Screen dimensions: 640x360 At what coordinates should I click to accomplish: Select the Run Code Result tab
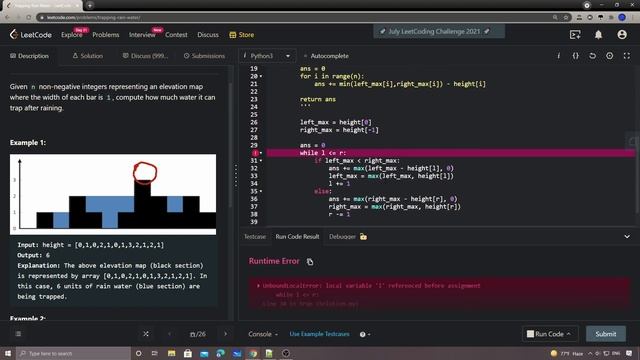tap(297, 236)
